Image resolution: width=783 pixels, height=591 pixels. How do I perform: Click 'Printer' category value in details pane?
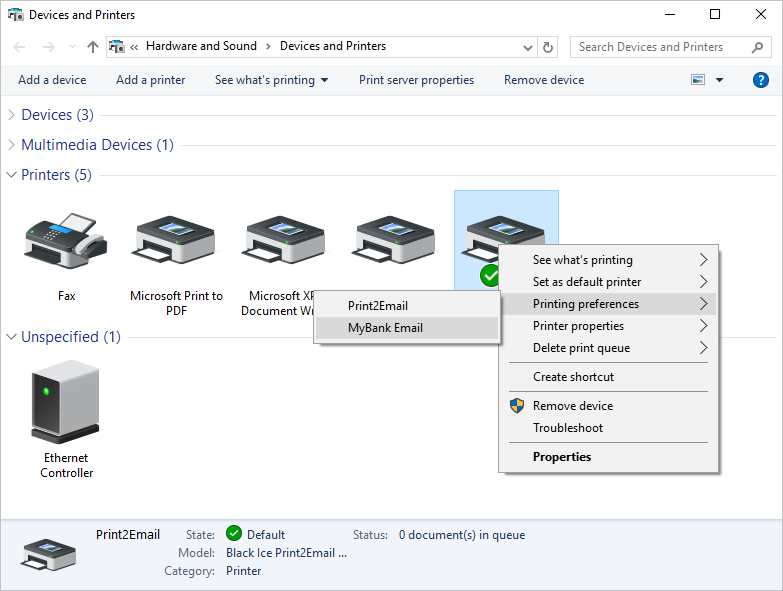coord(243,571)
